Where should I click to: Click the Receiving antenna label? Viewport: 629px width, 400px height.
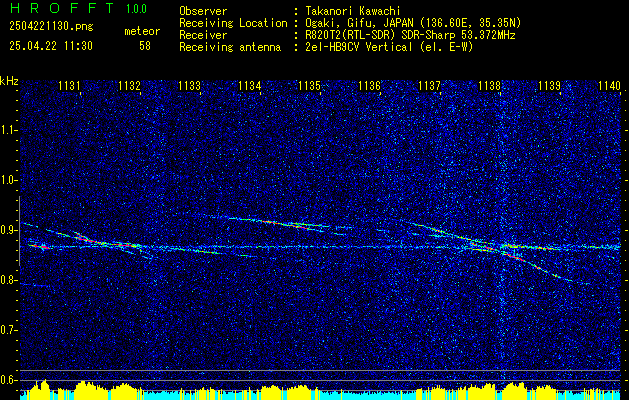(x=230, y=47)
